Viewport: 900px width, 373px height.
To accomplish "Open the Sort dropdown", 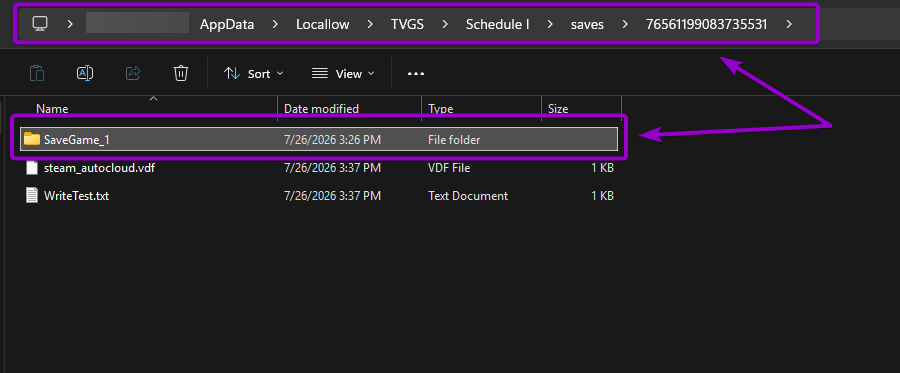I will point(253,73).
